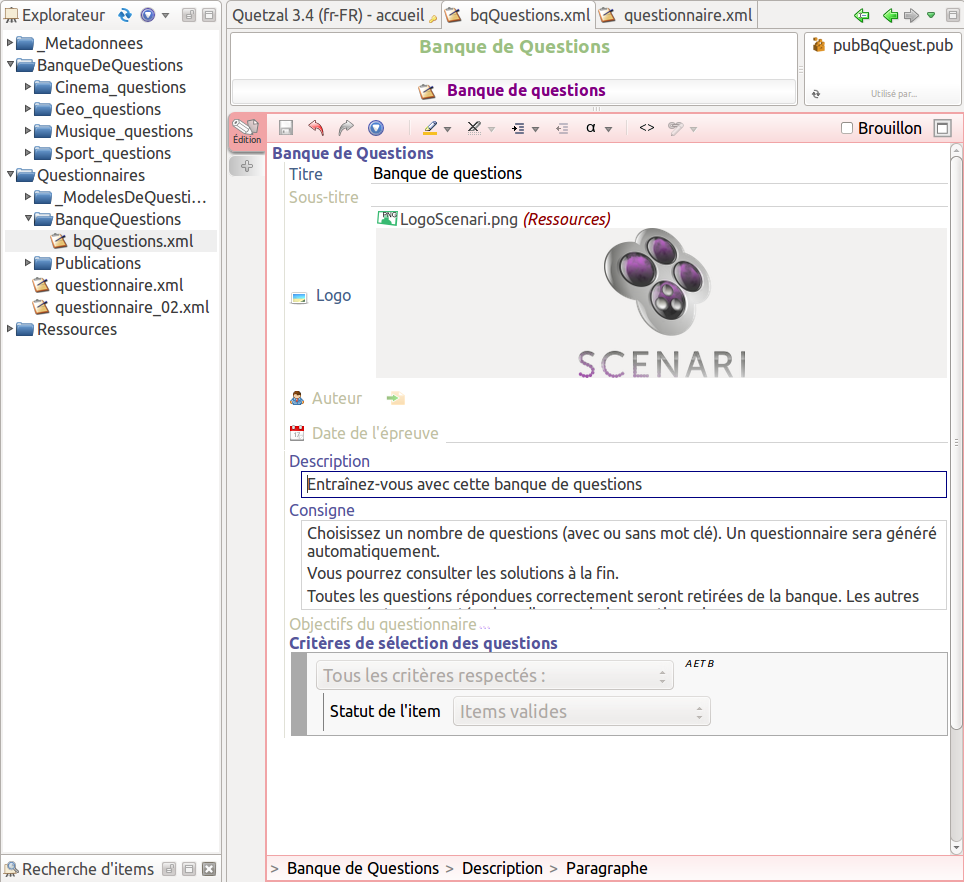Enable the Brouillon checkbox
The height and width of the screenshot is (882, 964).
(x=847, y=128)
